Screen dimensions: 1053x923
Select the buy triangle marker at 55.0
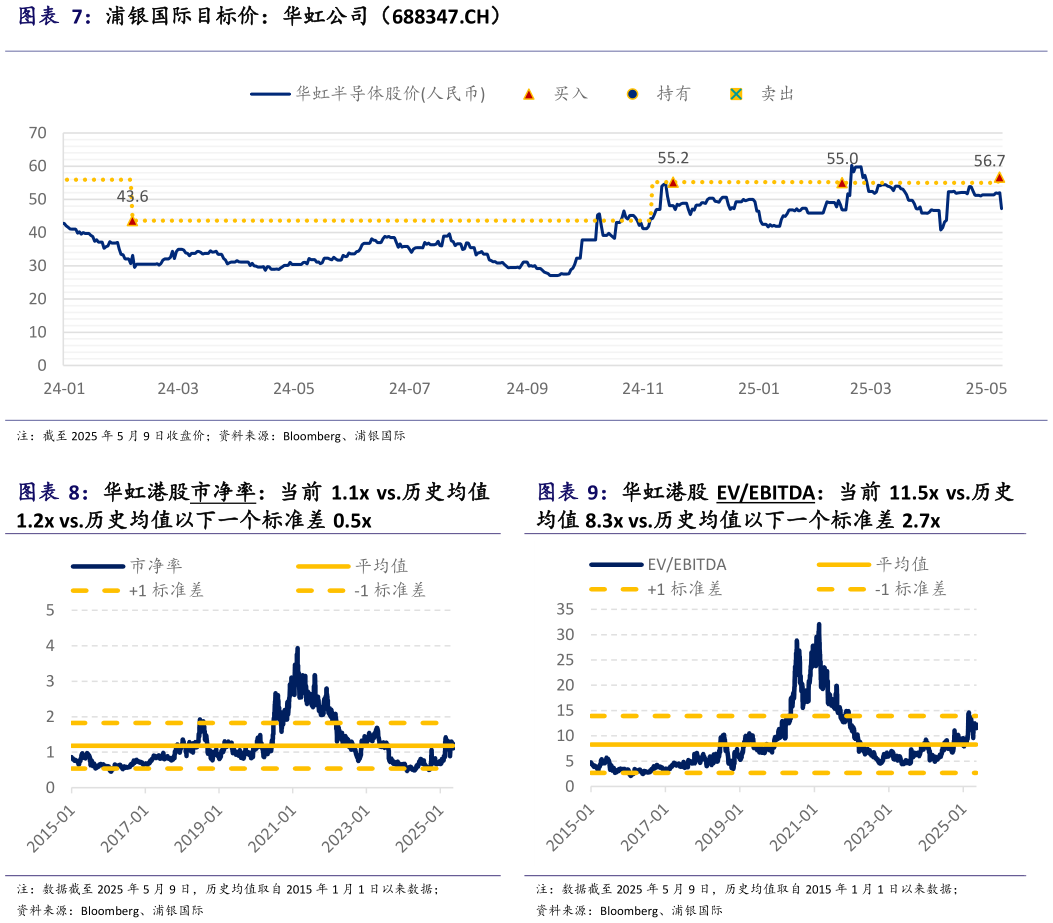click(842, 183)
